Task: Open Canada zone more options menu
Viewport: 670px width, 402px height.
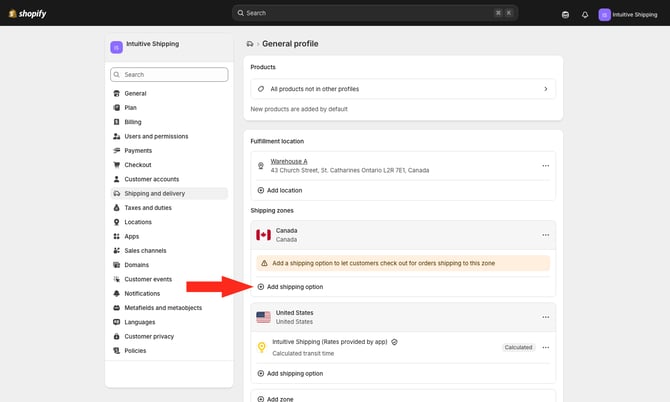Action: point(546,235)
